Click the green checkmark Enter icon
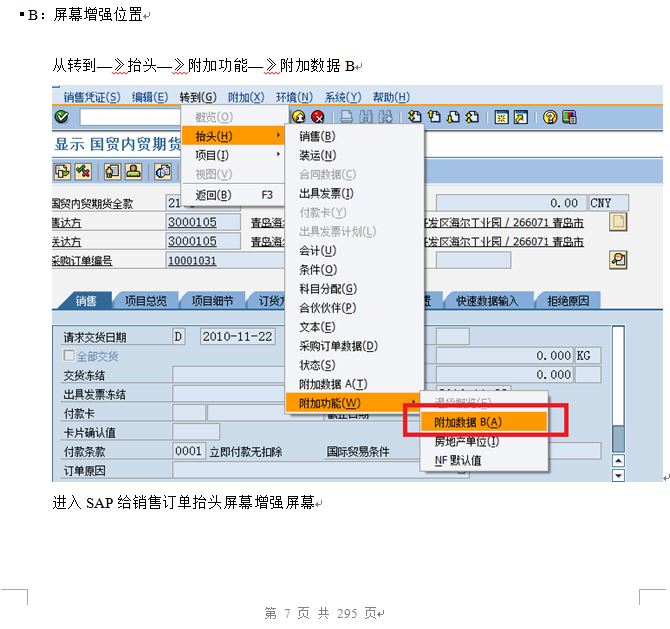This screenshot has width=670, height=629. [62, 117]
